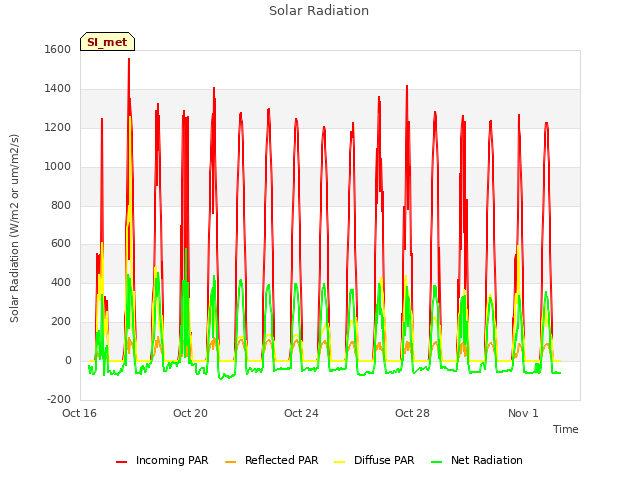The height and width of the screenshot is (480, 640).
Task: Click the red Incoming PAR legend swatch
Action: point(121,462)
